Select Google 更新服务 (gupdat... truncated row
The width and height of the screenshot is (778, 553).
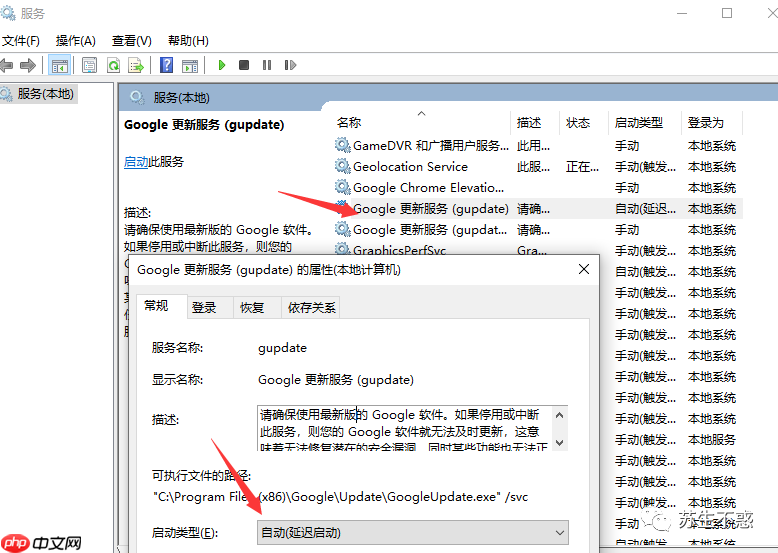pos(538,230)
